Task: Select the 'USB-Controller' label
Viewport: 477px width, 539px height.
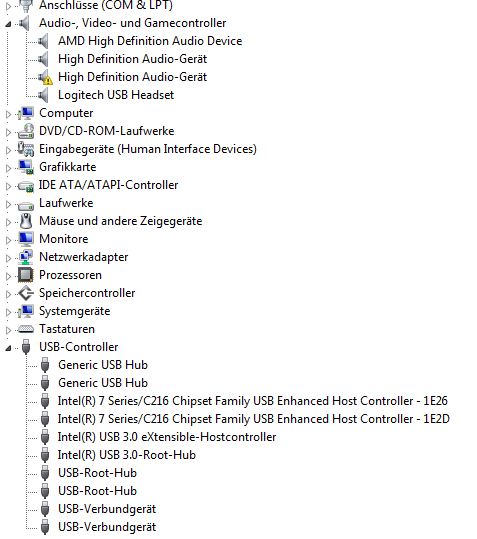Action: 79,347
